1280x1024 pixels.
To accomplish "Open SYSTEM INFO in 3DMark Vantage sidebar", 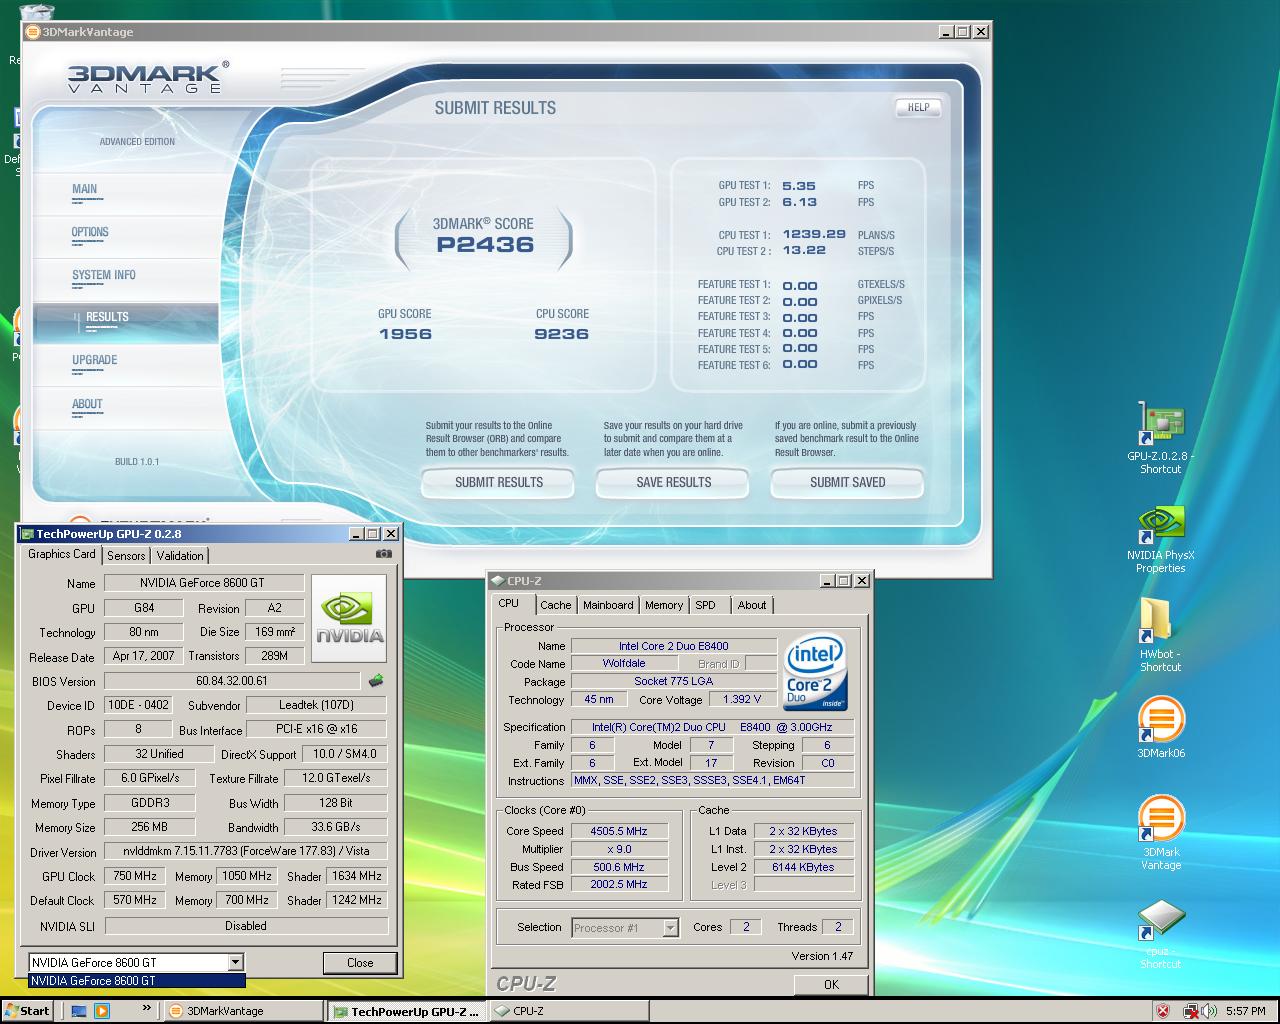I will [x=125, y=279].
